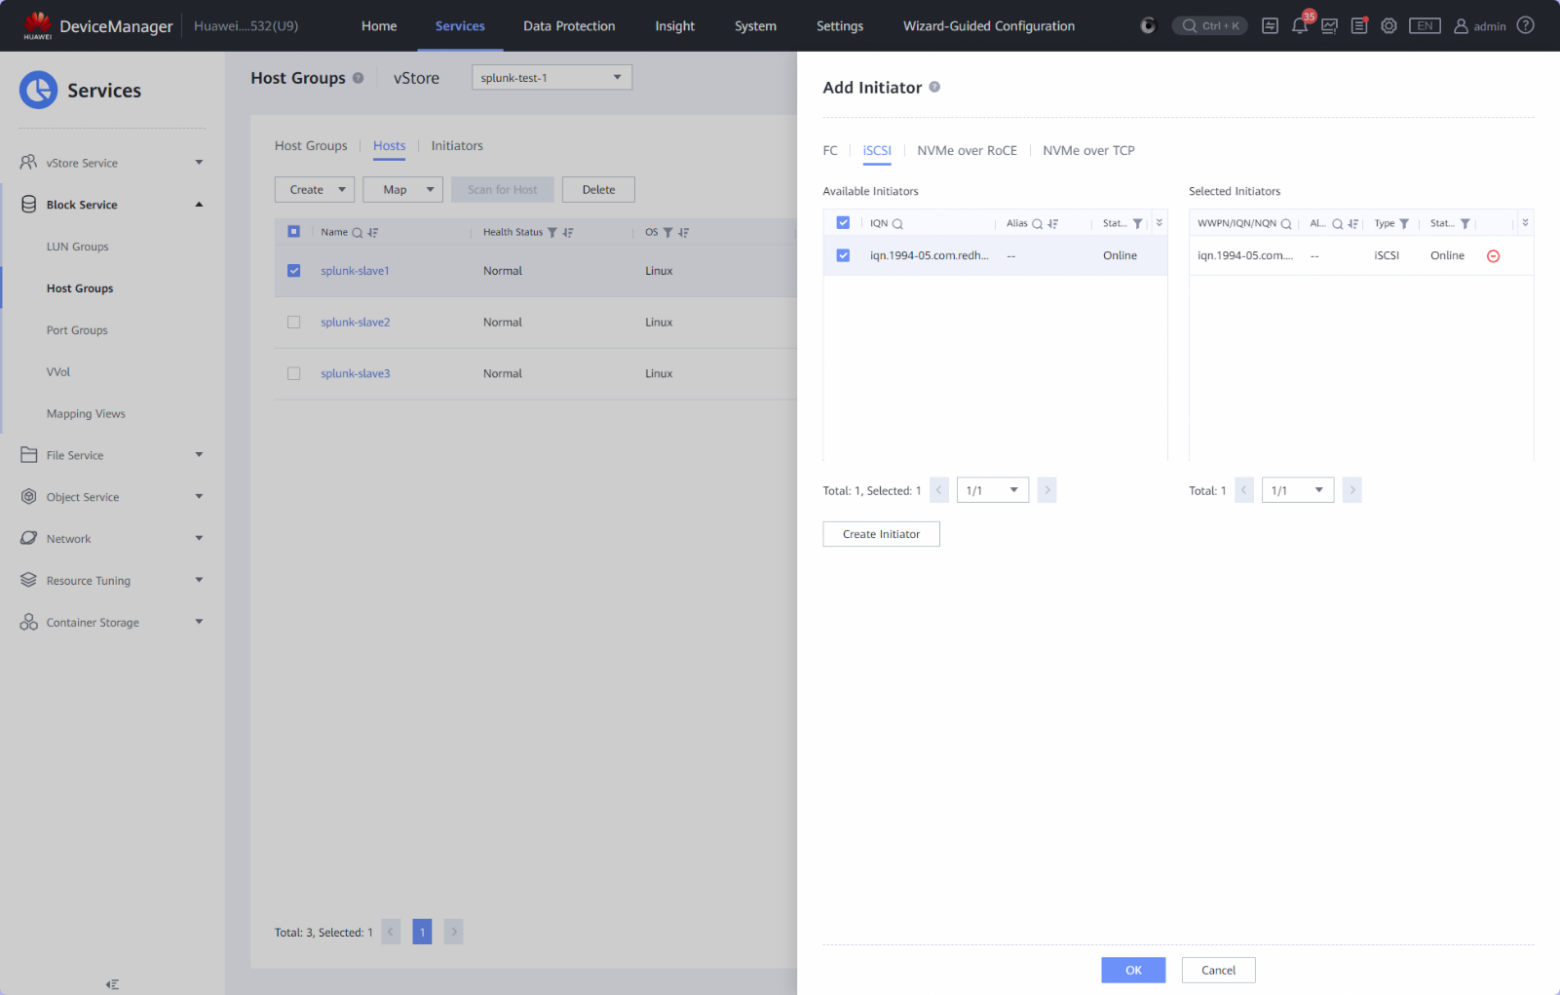Open the performance monitoring chart icon
Screen dimensions: 1560x995
(x=1329, y=26)
